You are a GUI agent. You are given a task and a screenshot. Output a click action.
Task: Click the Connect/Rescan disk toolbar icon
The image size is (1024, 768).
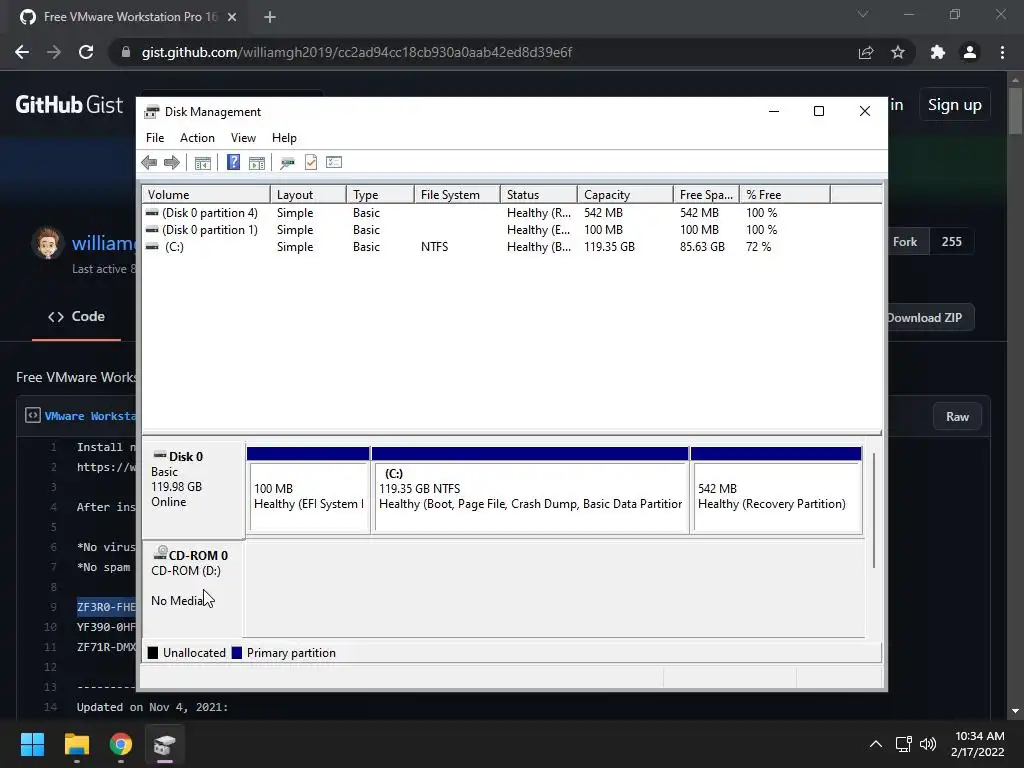(x=287, y=163)
